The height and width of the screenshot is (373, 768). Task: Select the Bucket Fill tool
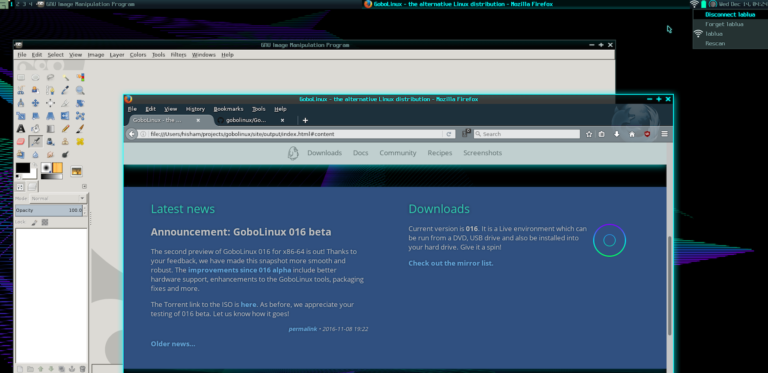click(x=35, y=129)
